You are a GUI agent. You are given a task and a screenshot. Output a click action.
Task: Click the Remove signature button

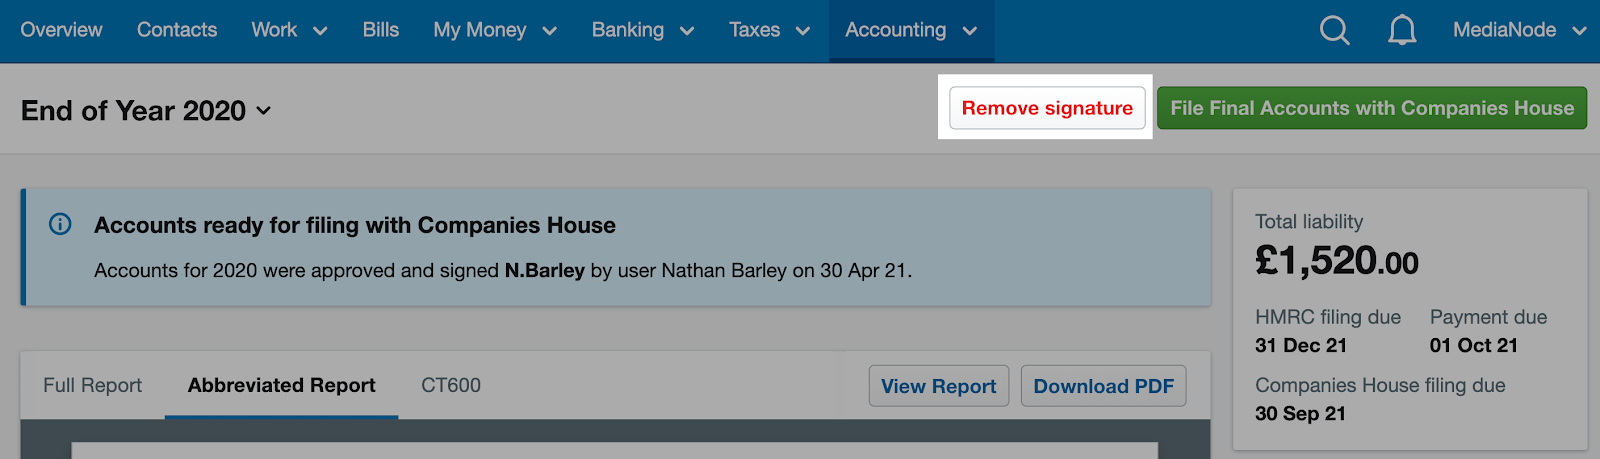(x=1047, y=108)
